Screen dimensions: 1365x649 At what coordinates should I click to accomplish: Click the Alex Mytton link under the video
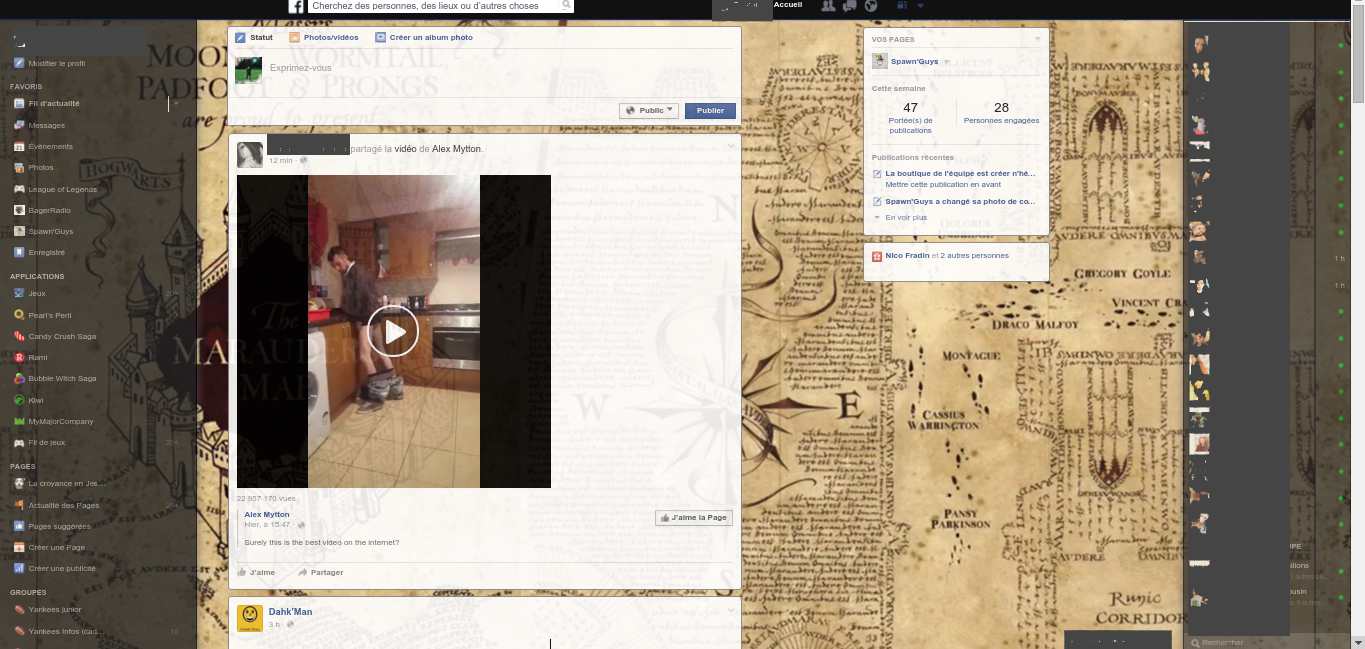pos(267,514)
